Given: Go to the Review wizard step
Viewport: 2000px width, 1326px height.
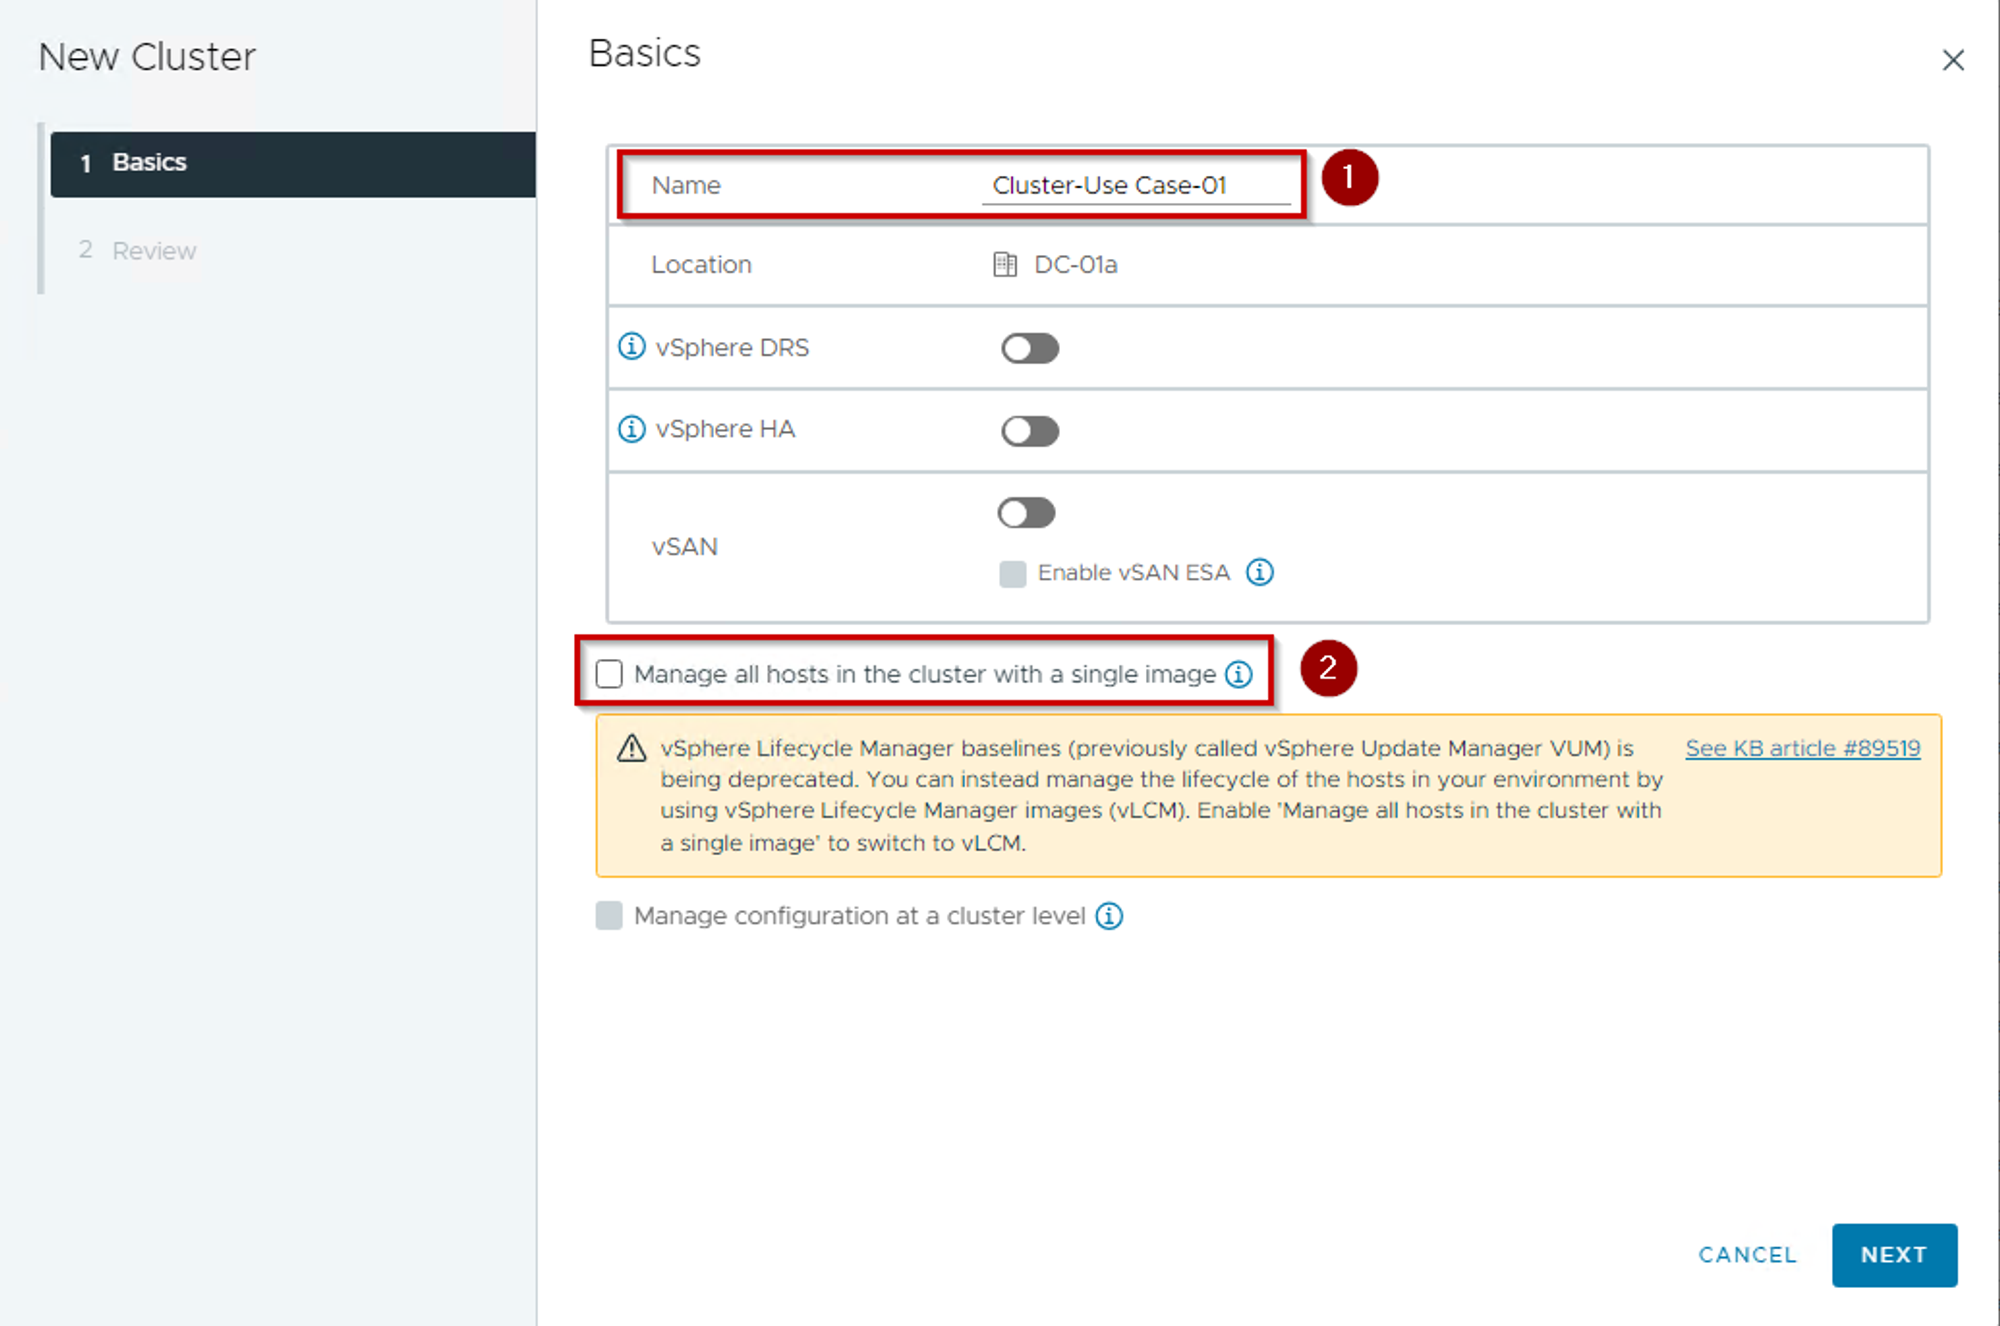Looking at the screenshot, I should pos(153,250).
